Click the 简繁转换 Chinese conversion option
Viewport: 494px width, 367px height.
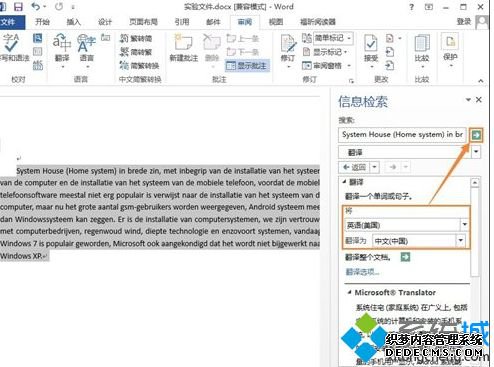click(139, 66)
